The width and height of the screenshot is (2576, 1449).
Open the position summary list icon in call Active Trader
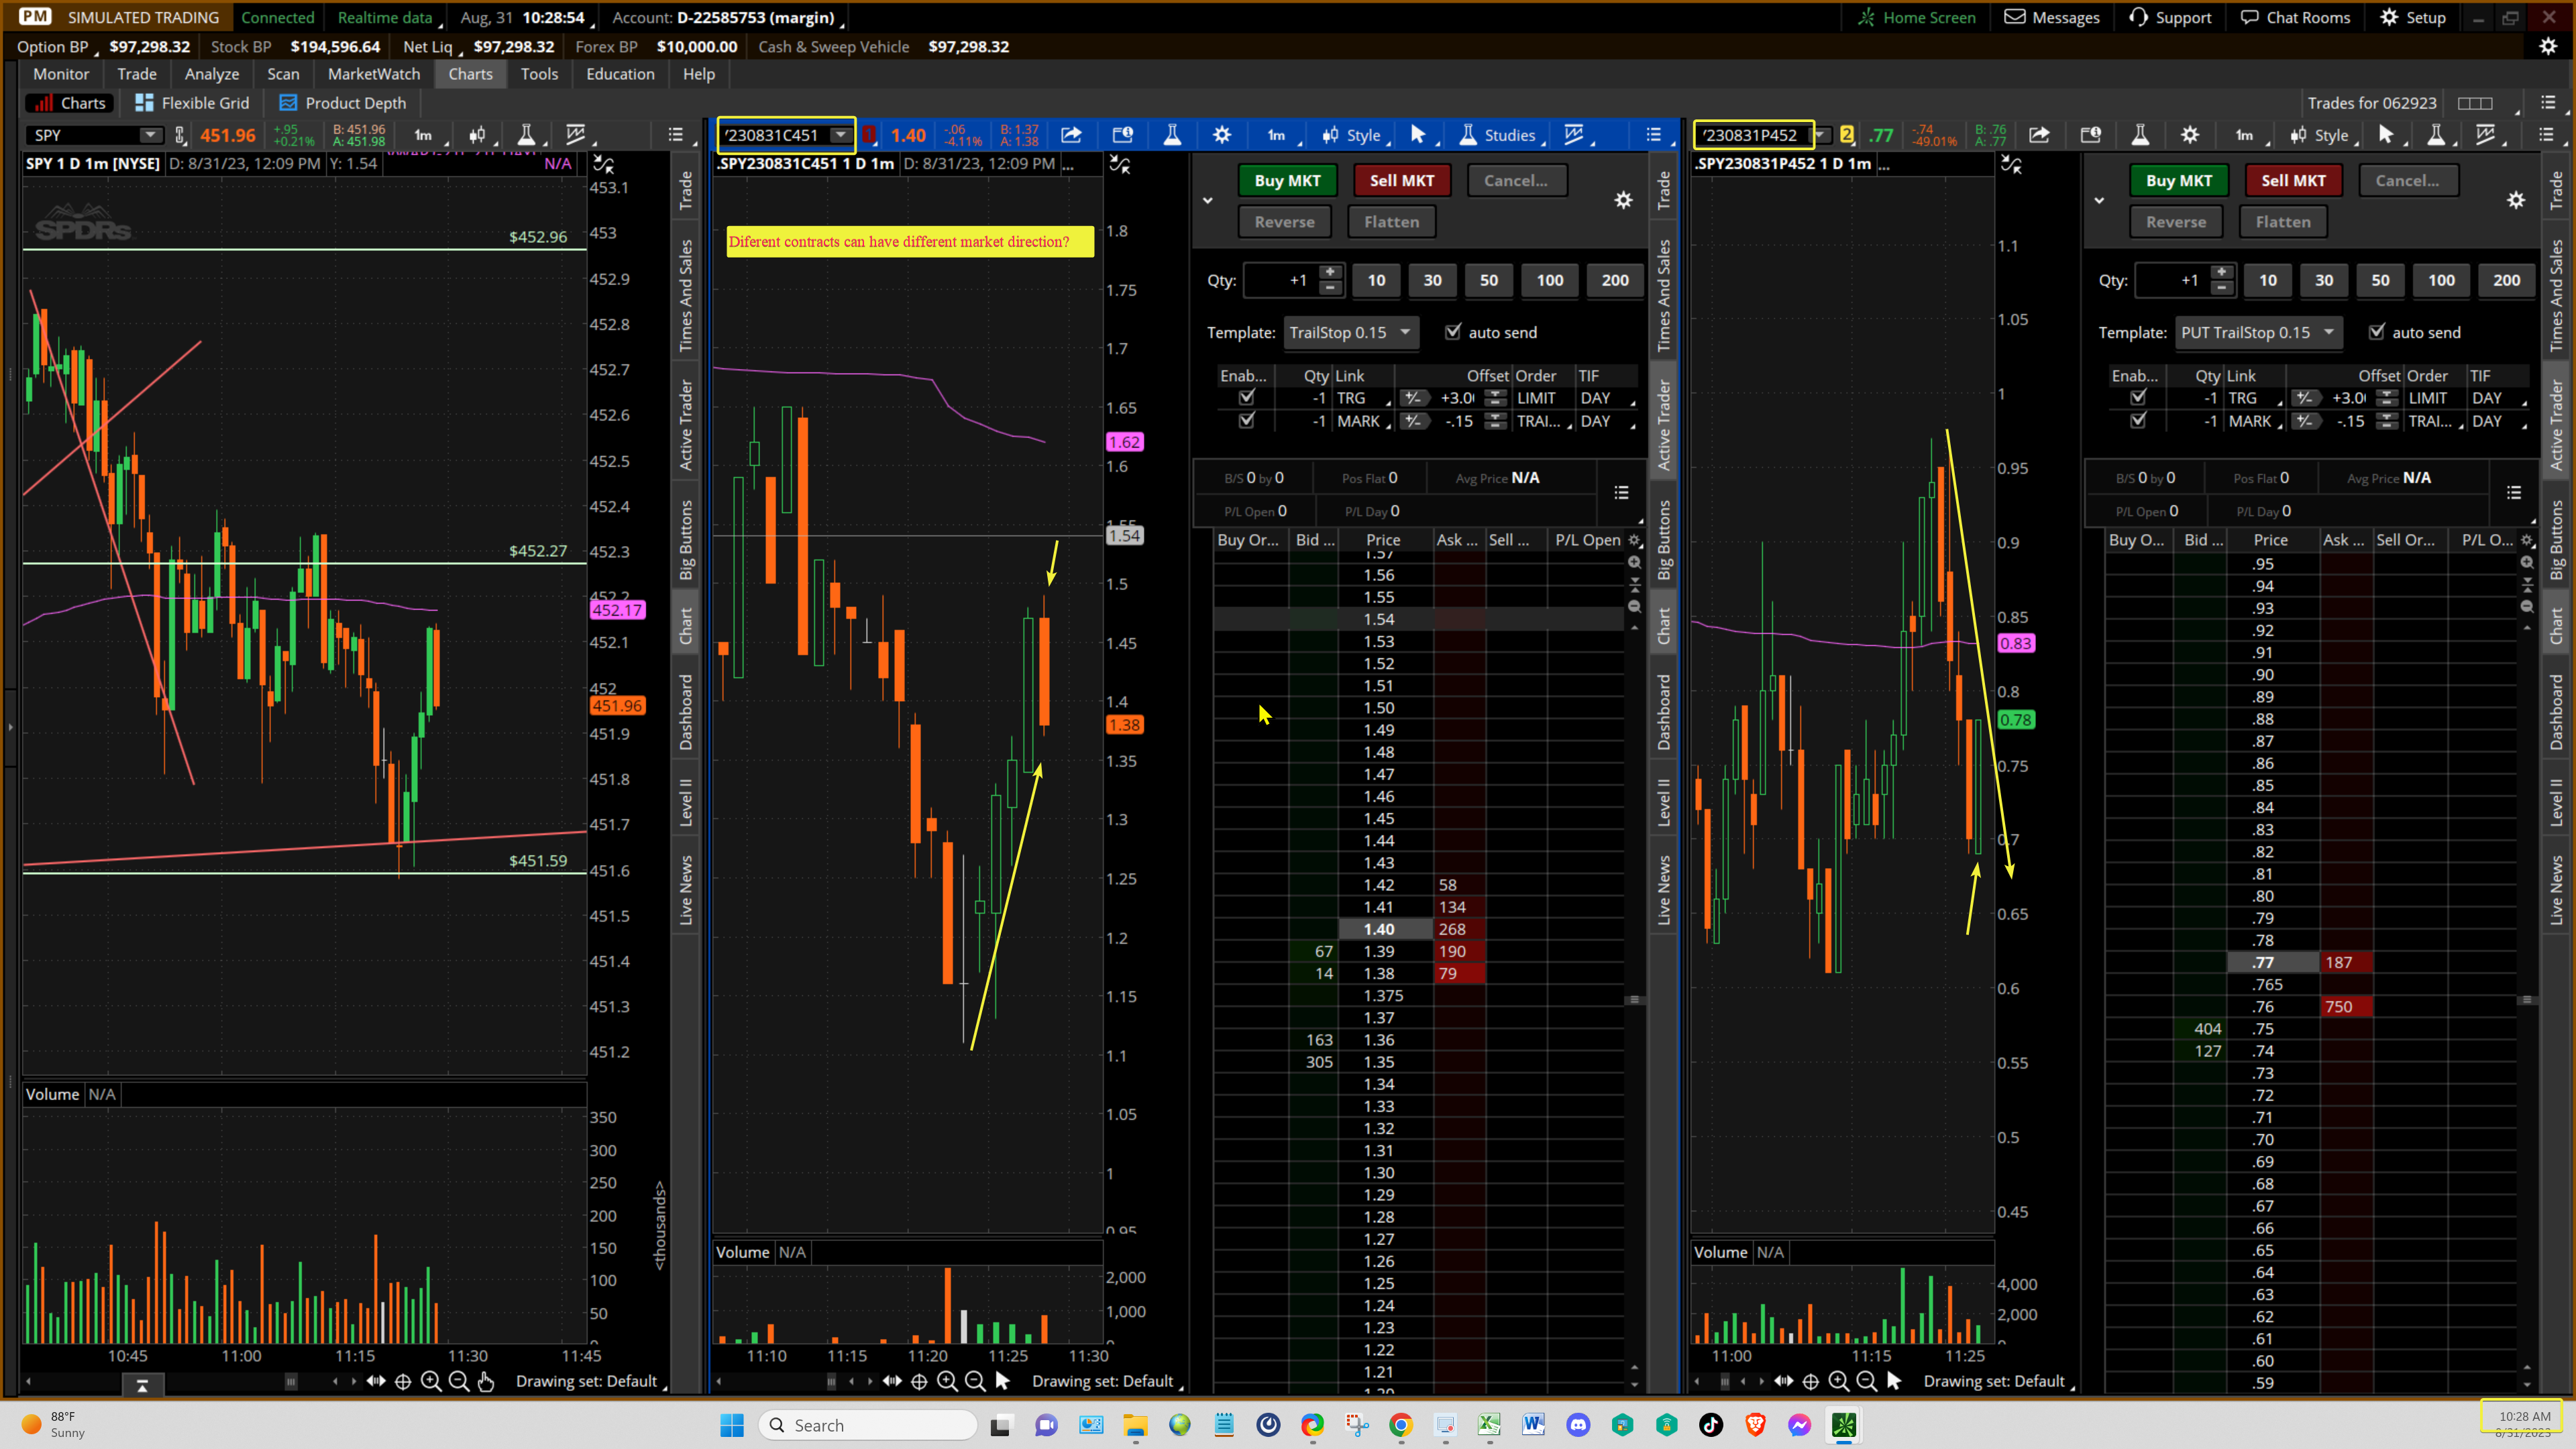point(1621,492)
